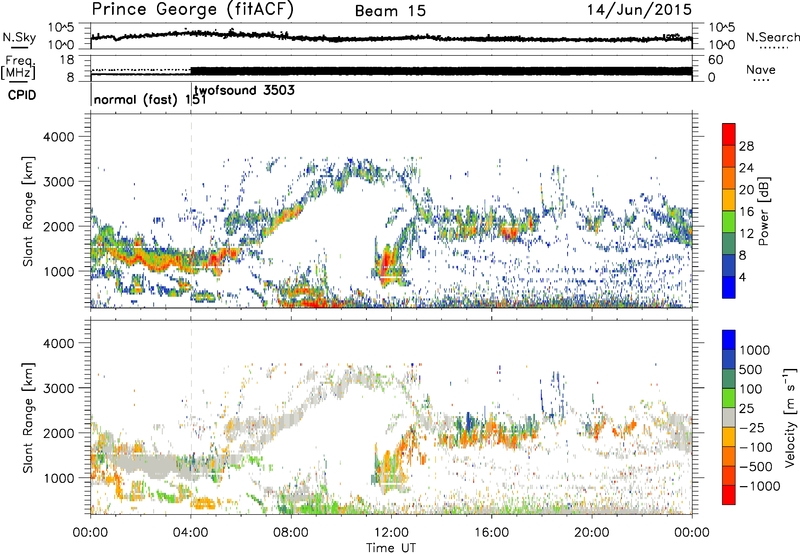
Task: Click the "18" frequency axis tick
Action: (x=67, y=60)
